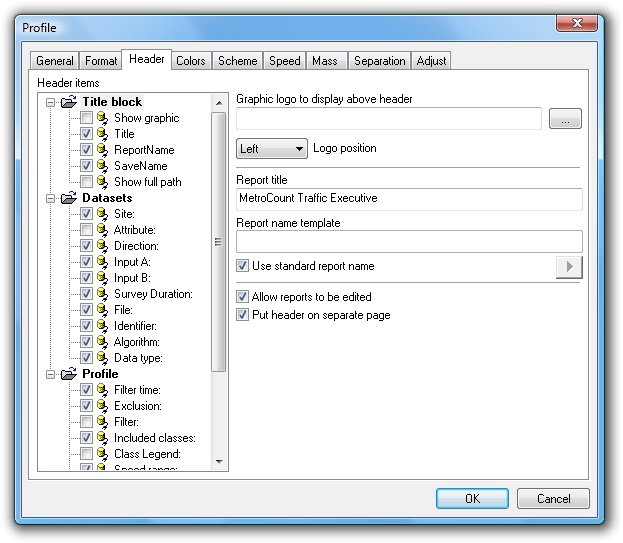Uncheck the Title header item
The height and width of the screenshot is (543, 623).
click(x=86, y=133)
